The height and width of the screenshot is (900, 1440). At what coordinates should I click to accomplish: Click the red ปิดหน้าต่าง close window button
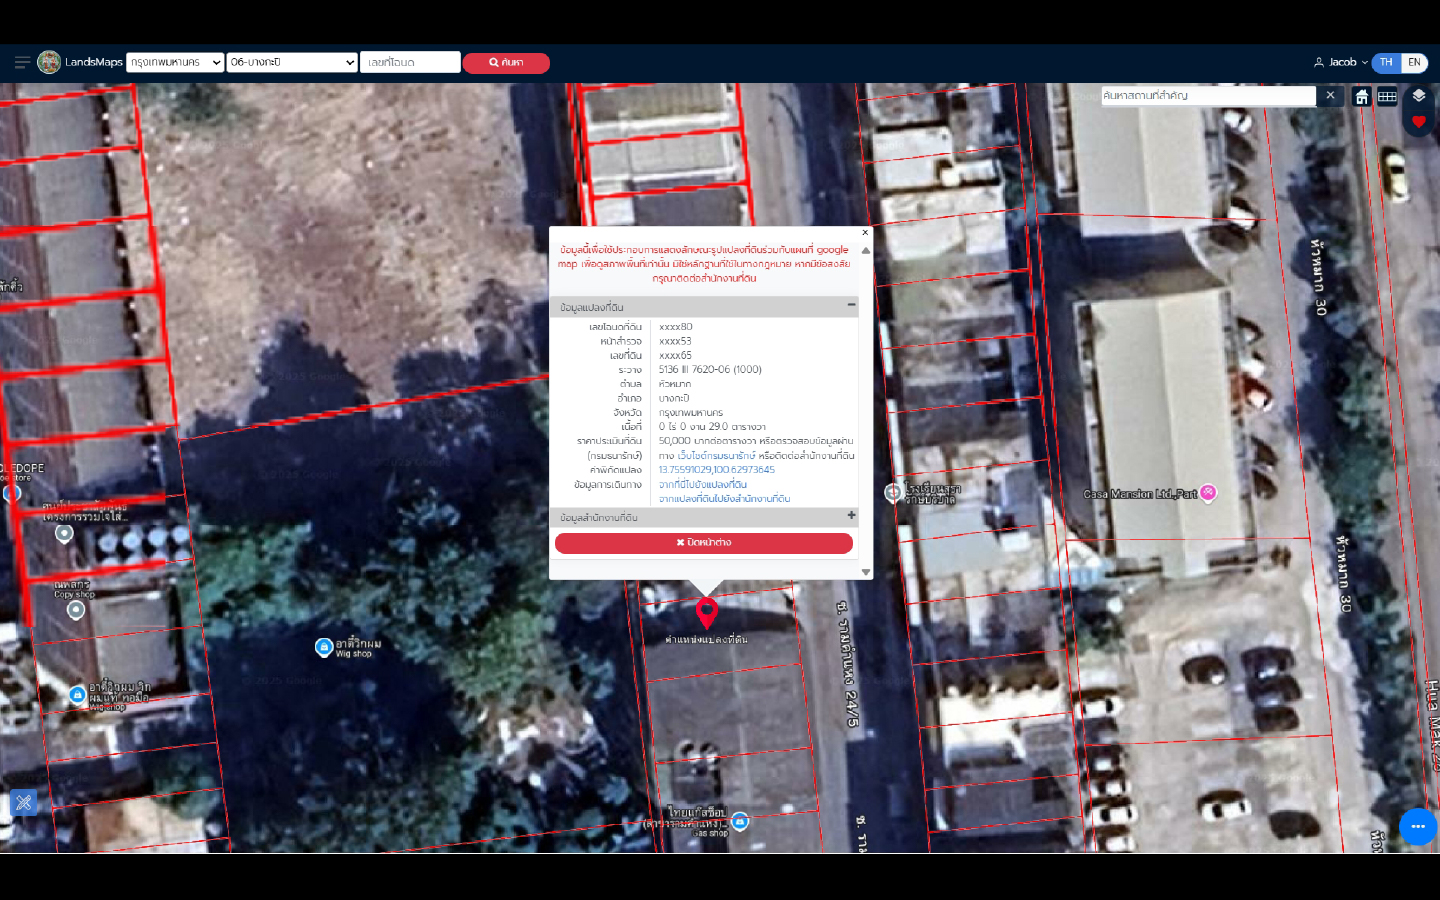pos(704,542)
